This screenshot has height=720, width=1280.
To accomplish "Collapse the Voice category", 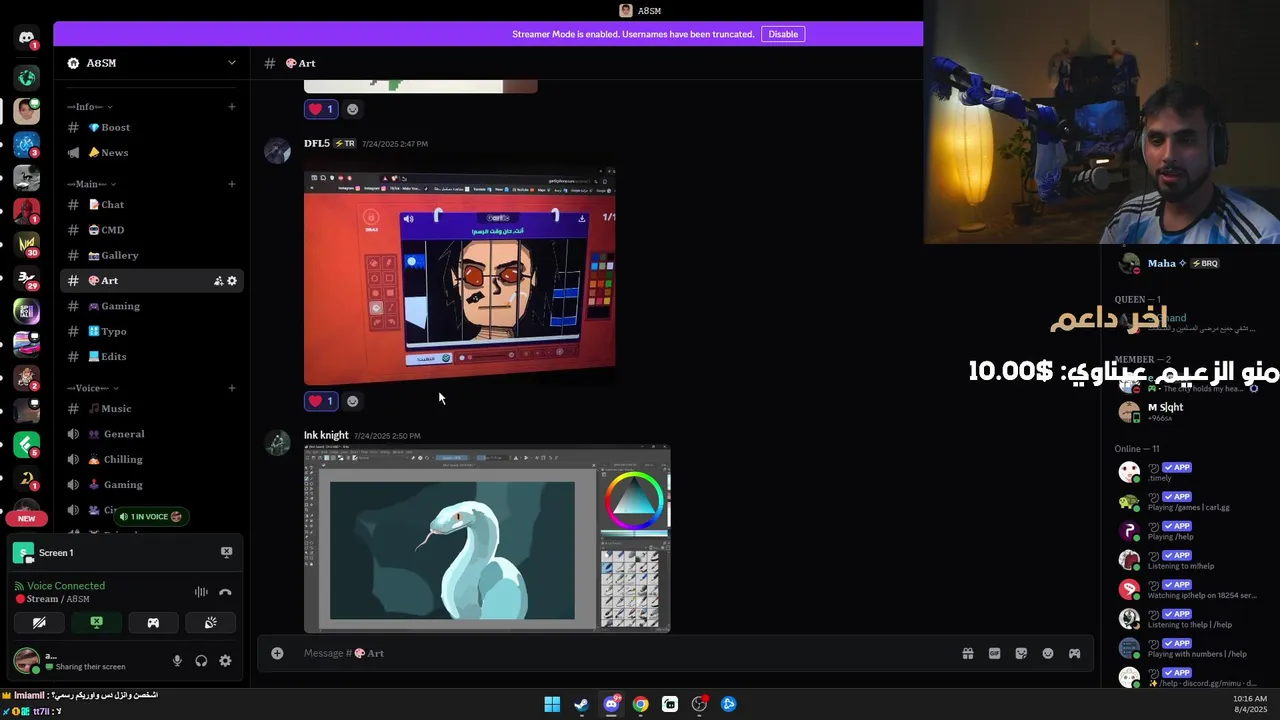I will click(x=93, y=388).
